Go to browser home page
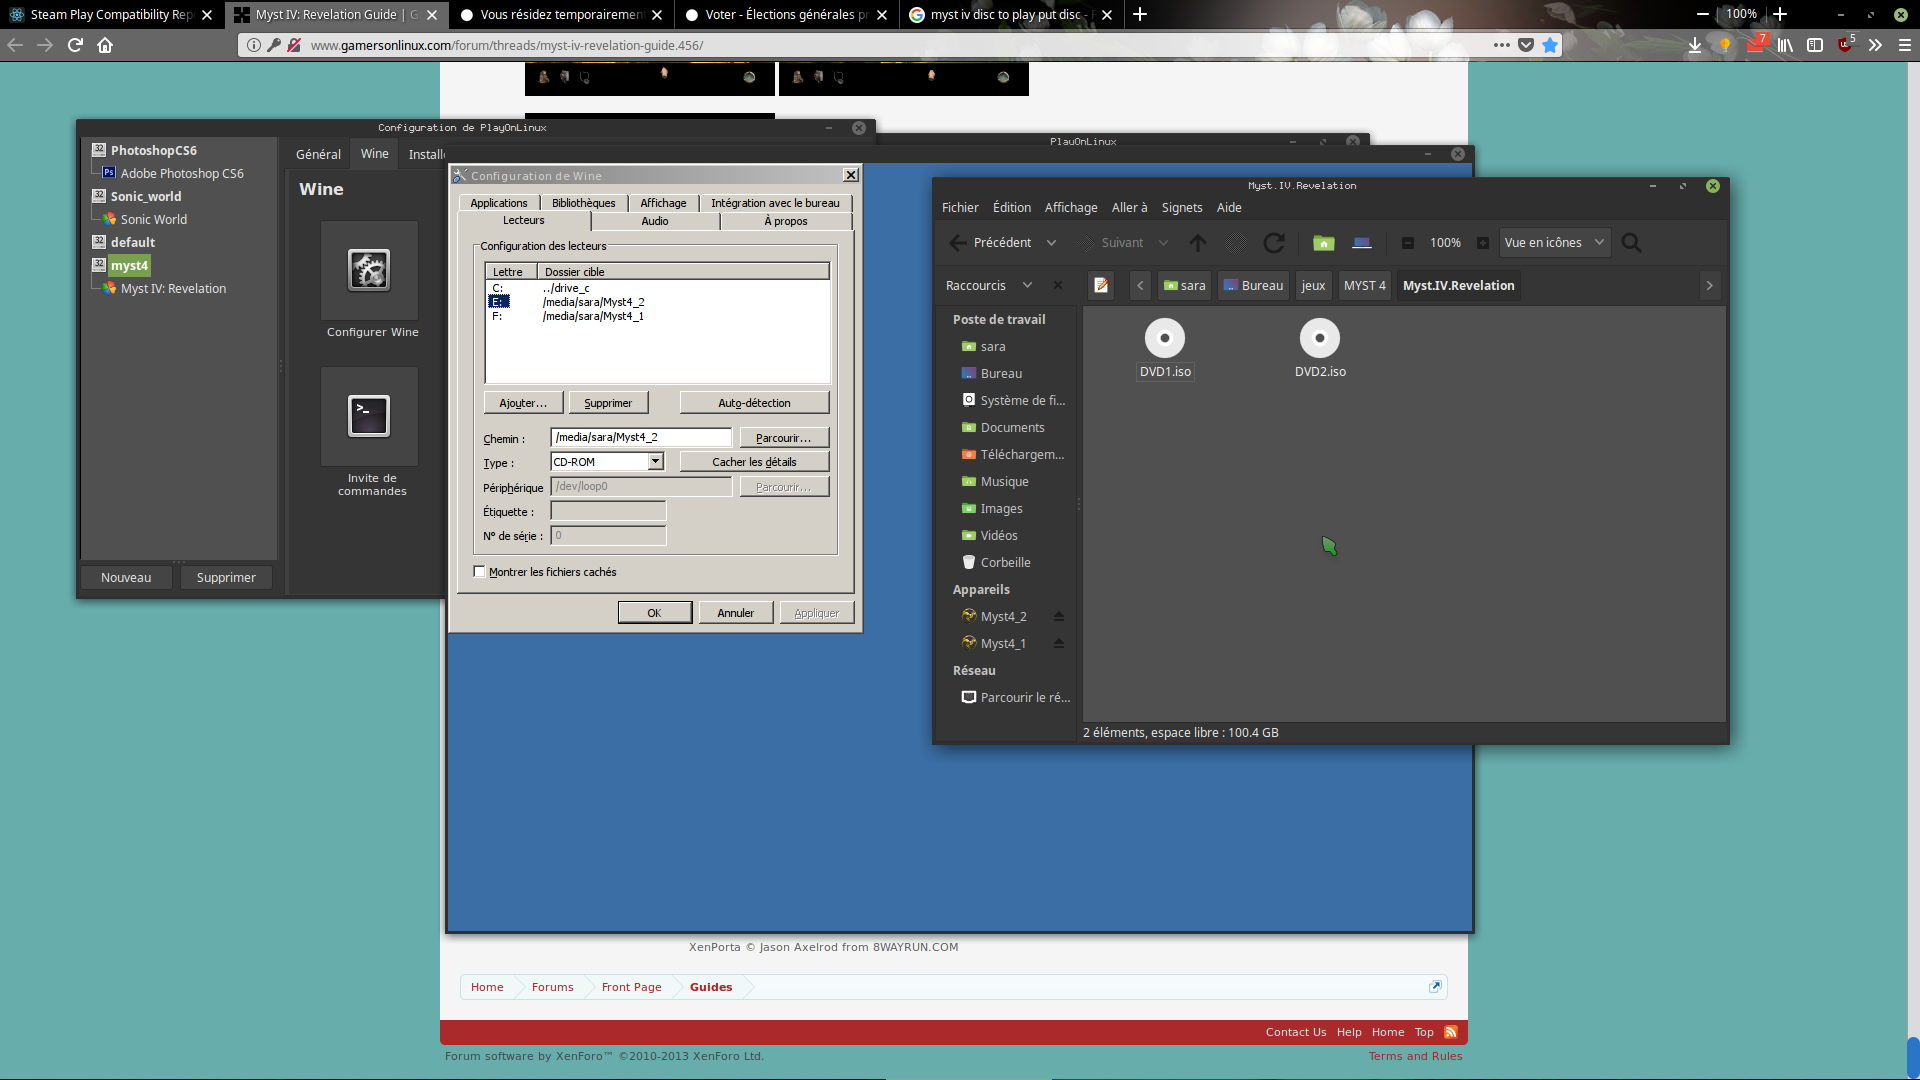Screen dimensions: 1920x1080 click(x=105, y=45)
